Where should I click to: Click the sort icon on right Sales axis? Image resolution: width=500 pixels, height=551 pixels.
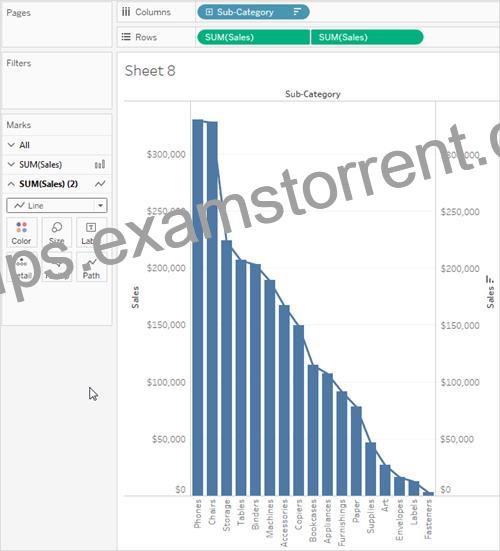(490, 280)
